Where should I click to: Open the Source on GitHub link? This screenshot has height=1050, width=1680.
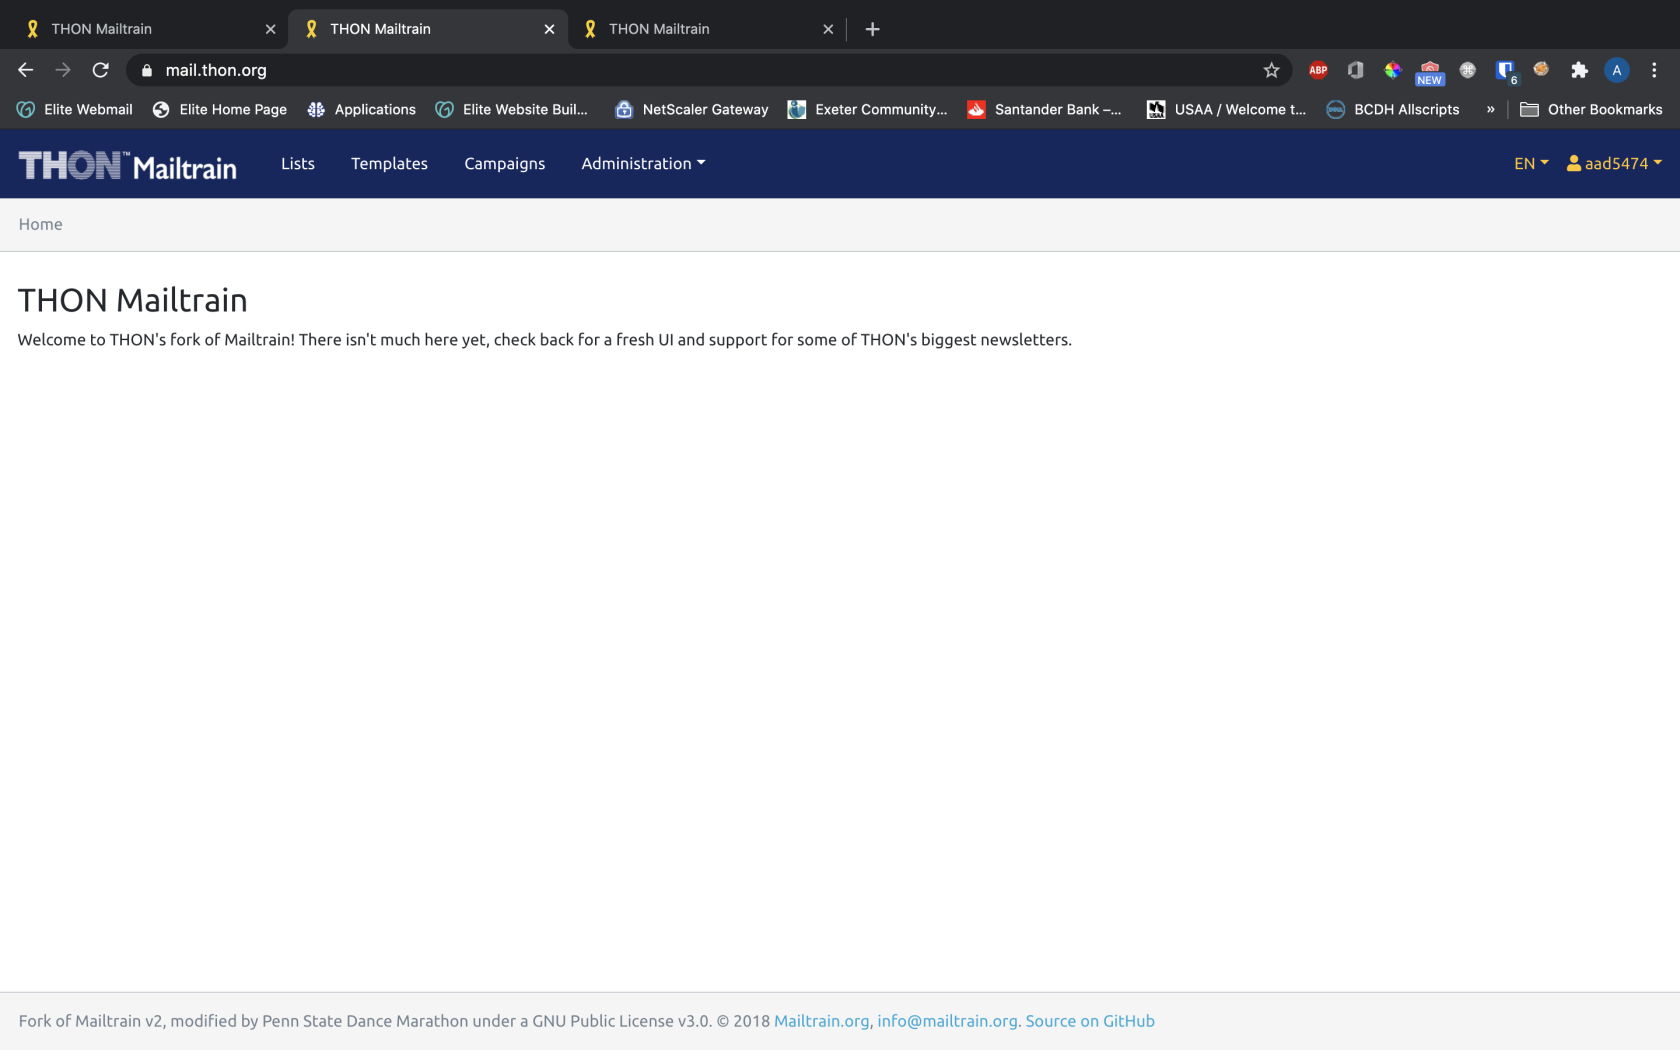coord(1090,1021)
